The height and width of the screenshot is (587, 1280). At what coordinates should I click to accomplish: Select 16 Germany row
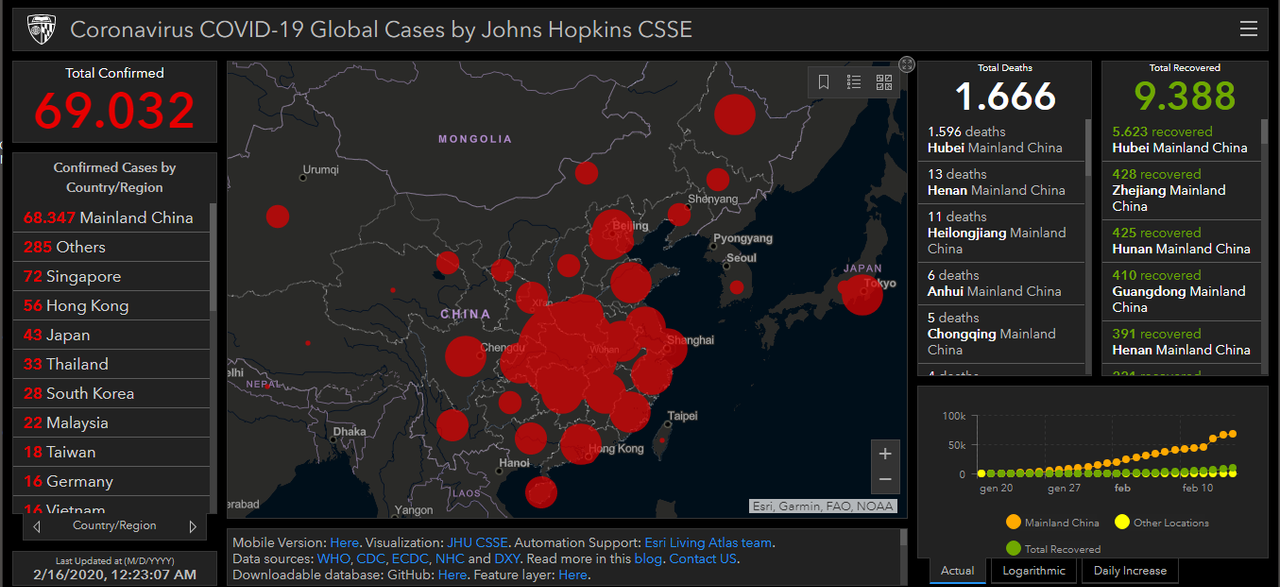pos(111,481)
